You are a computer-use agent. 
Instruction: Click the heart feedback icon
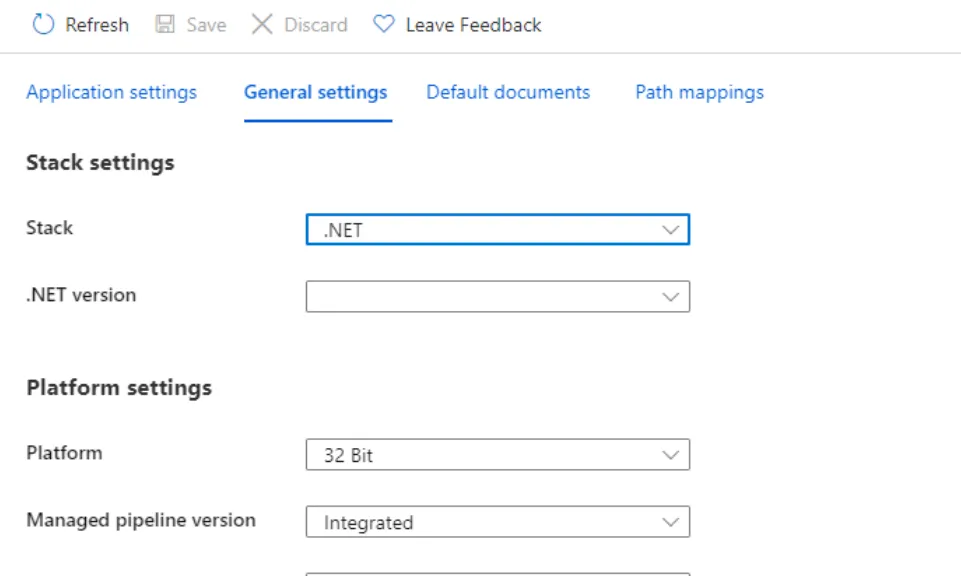coord(384,25)
